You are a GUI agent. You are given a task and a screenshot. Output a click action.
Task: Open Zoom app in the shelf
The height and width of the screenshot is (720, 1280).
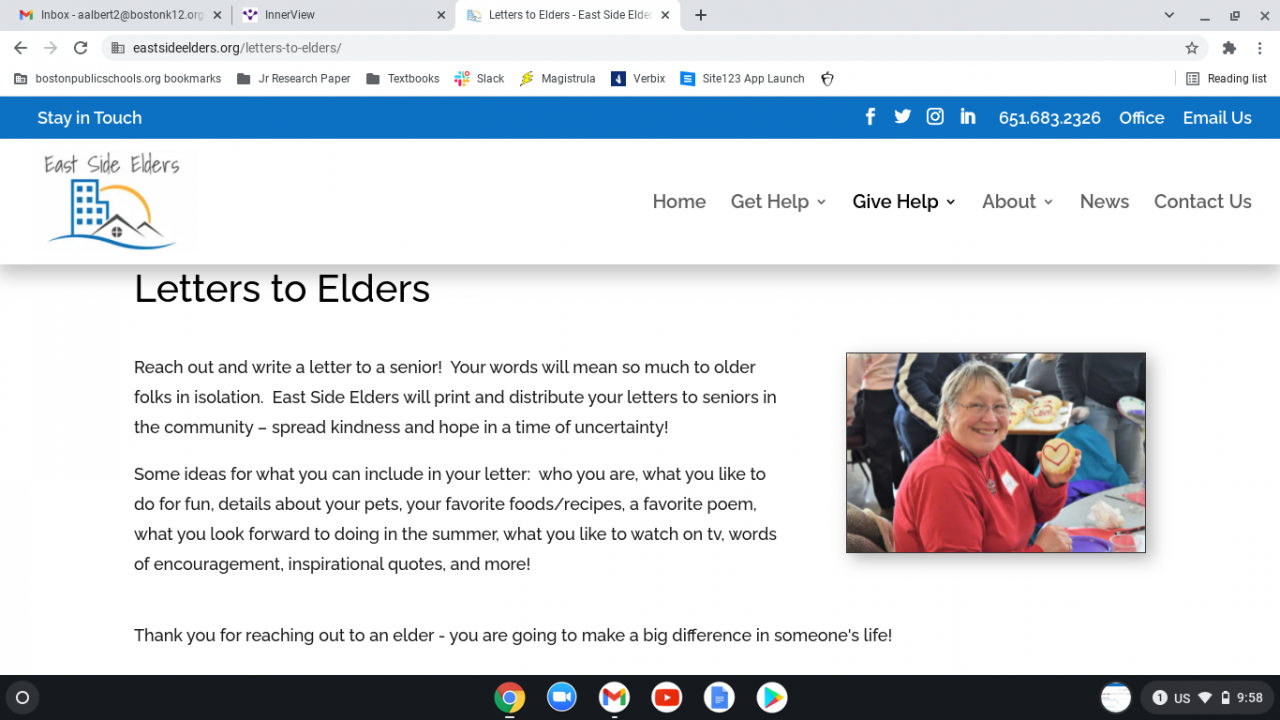[x=562, y=697]
